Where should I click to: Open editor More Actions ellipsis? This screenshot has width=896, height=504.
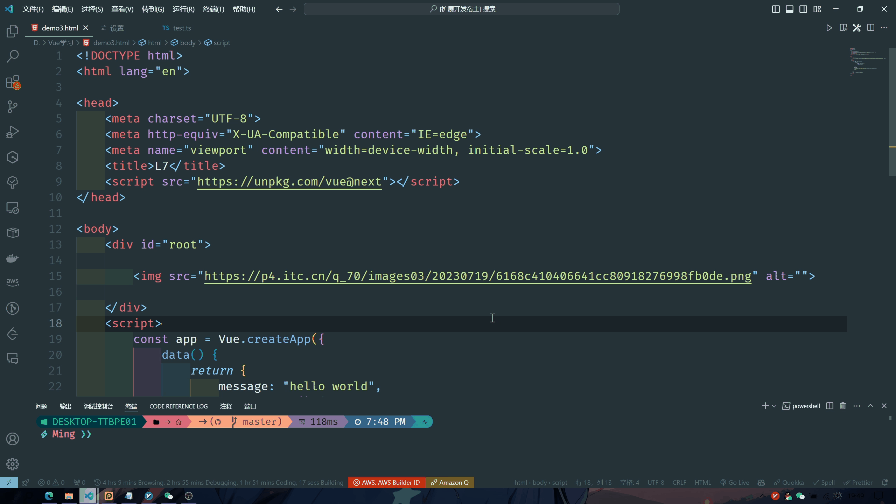click(x=884, y=27)
